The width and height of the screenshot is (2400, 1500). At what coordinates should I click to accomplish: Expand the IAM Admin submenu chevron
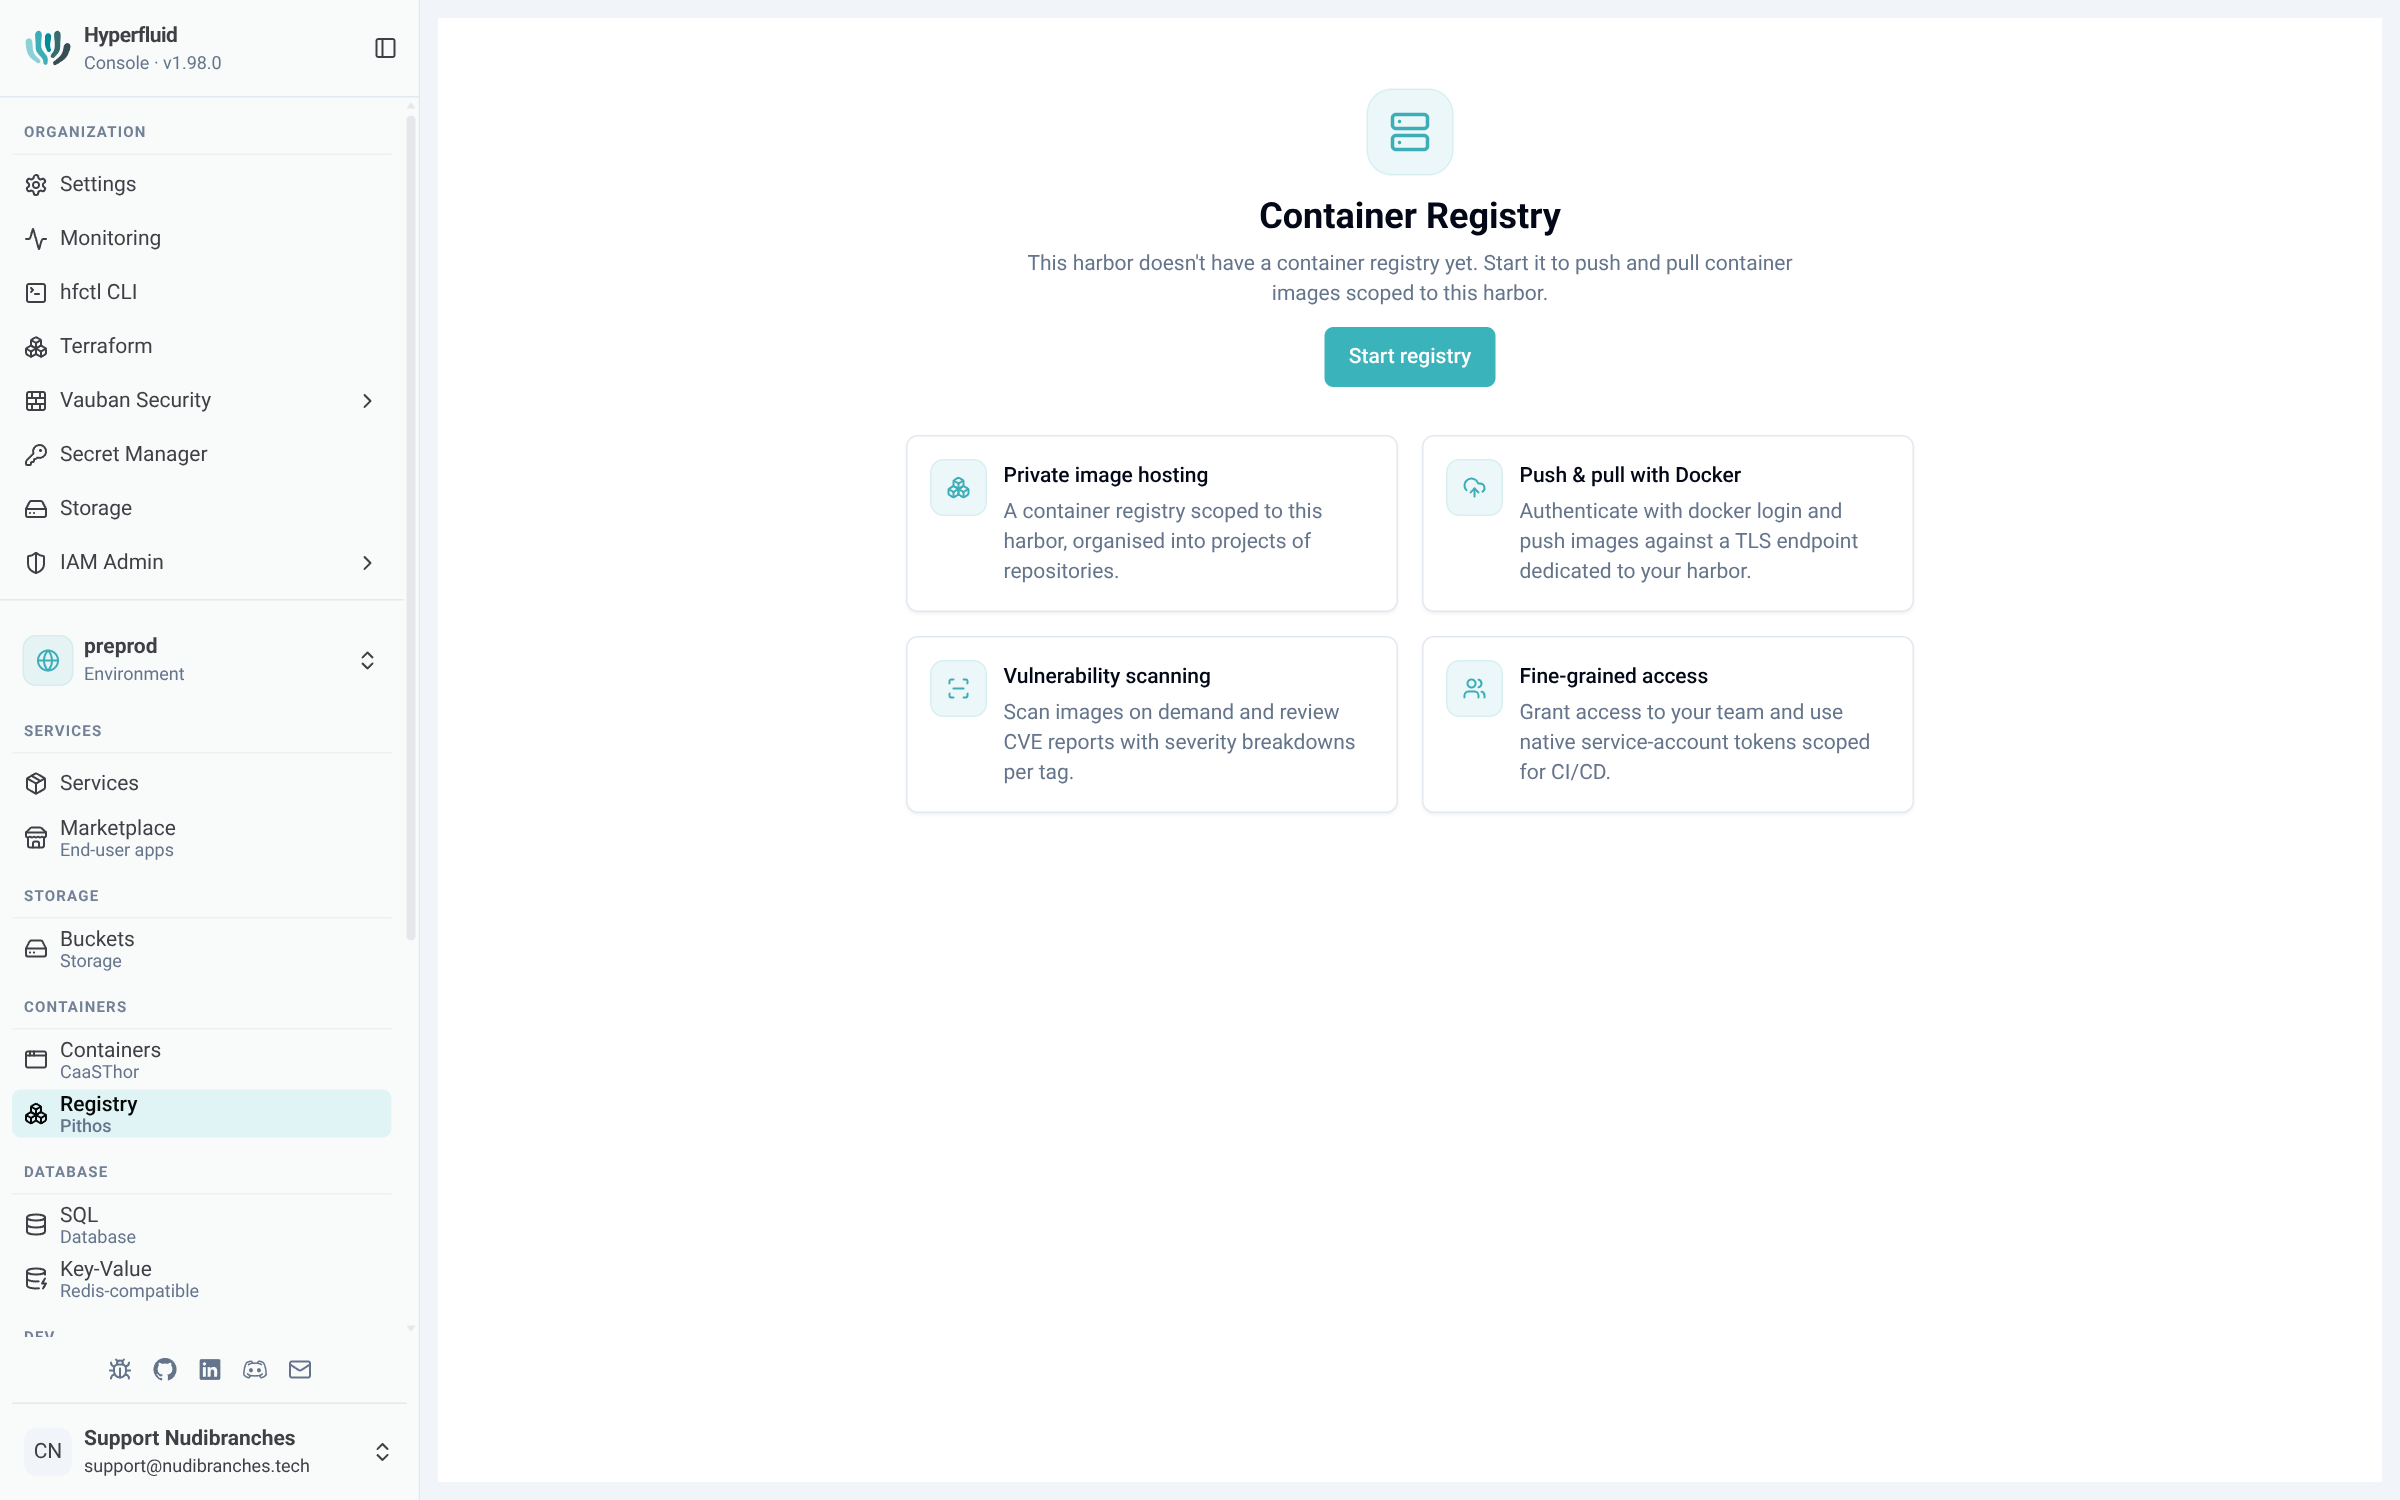click(367, 563)
